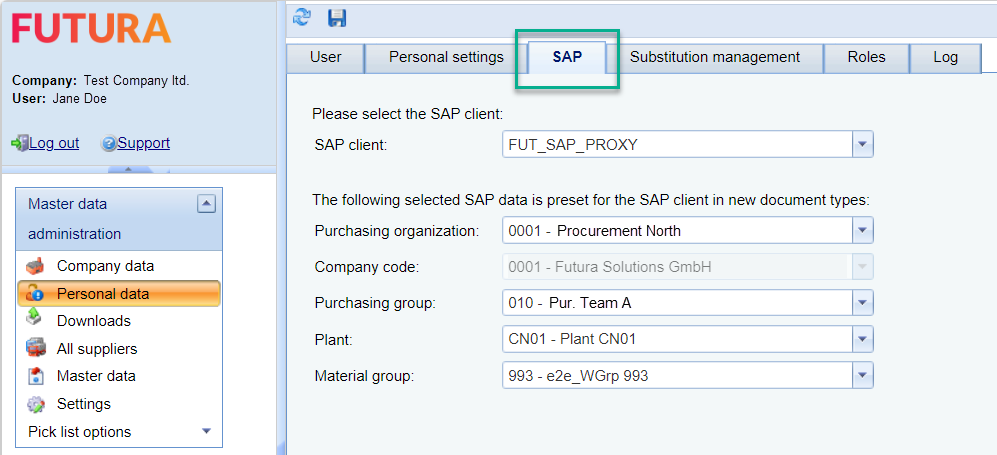The image size is (997, 455).
Task: Click the Support help icon
Action: [110, 143]
